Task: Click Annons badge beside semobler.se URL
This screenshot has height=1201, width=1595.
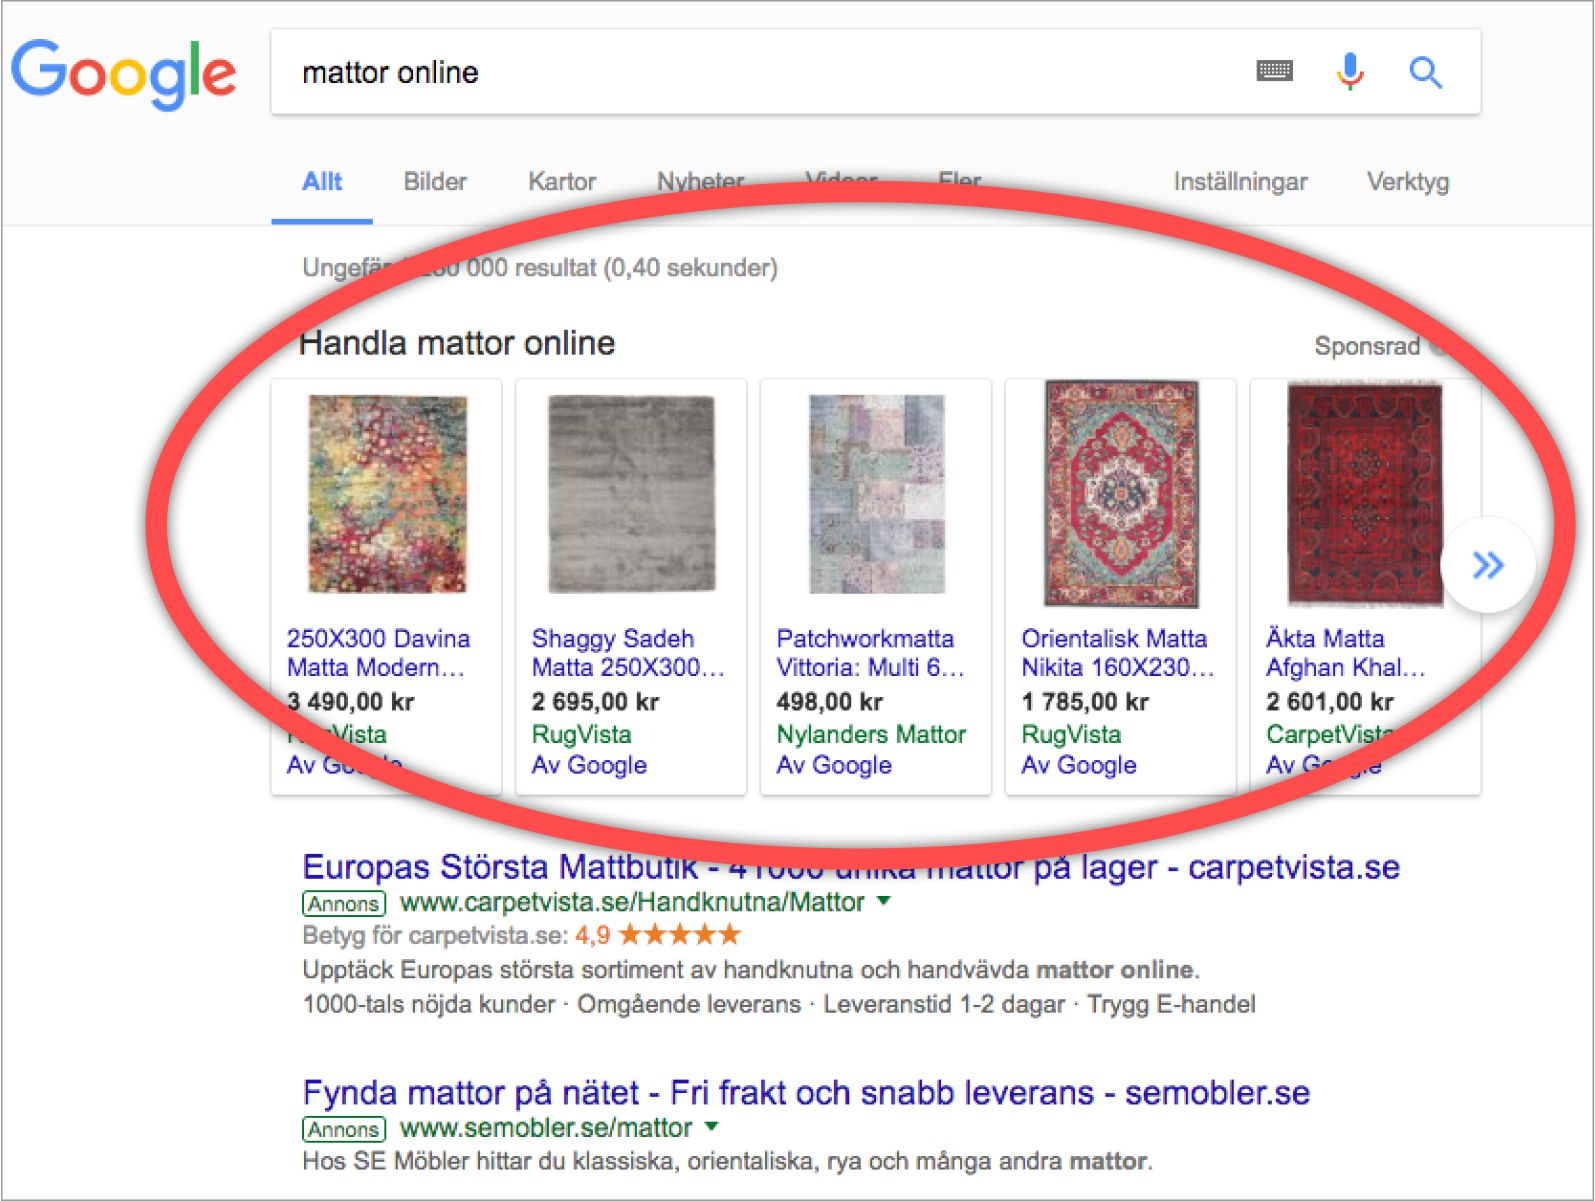Action: 344,1130
